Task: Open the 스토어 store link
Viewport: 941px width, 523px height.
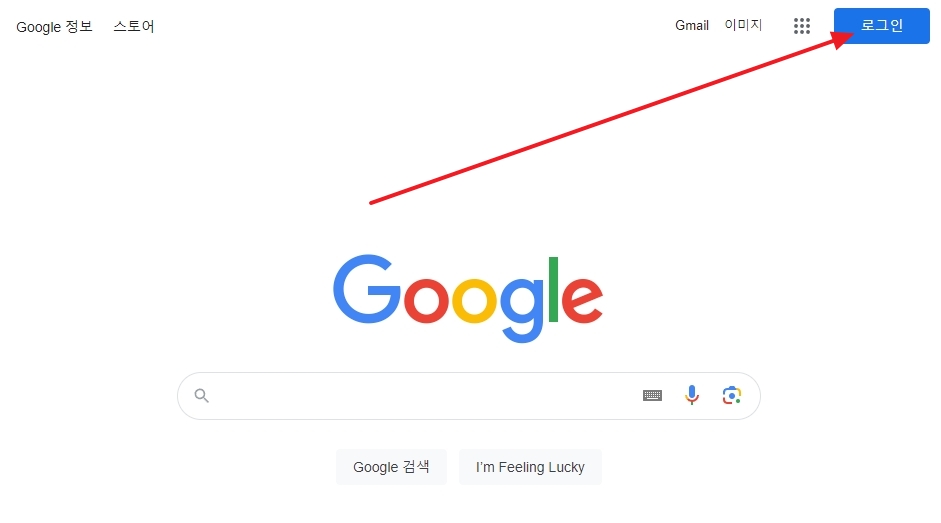Action: point(134,26)
